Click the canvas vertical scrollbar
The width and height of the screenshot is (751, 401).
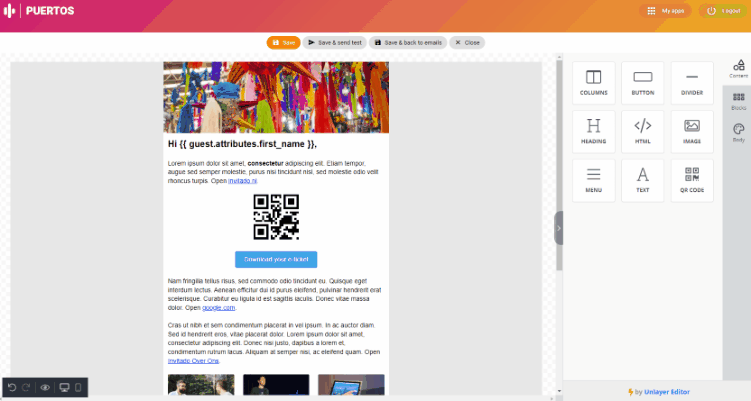click(558, 165)
